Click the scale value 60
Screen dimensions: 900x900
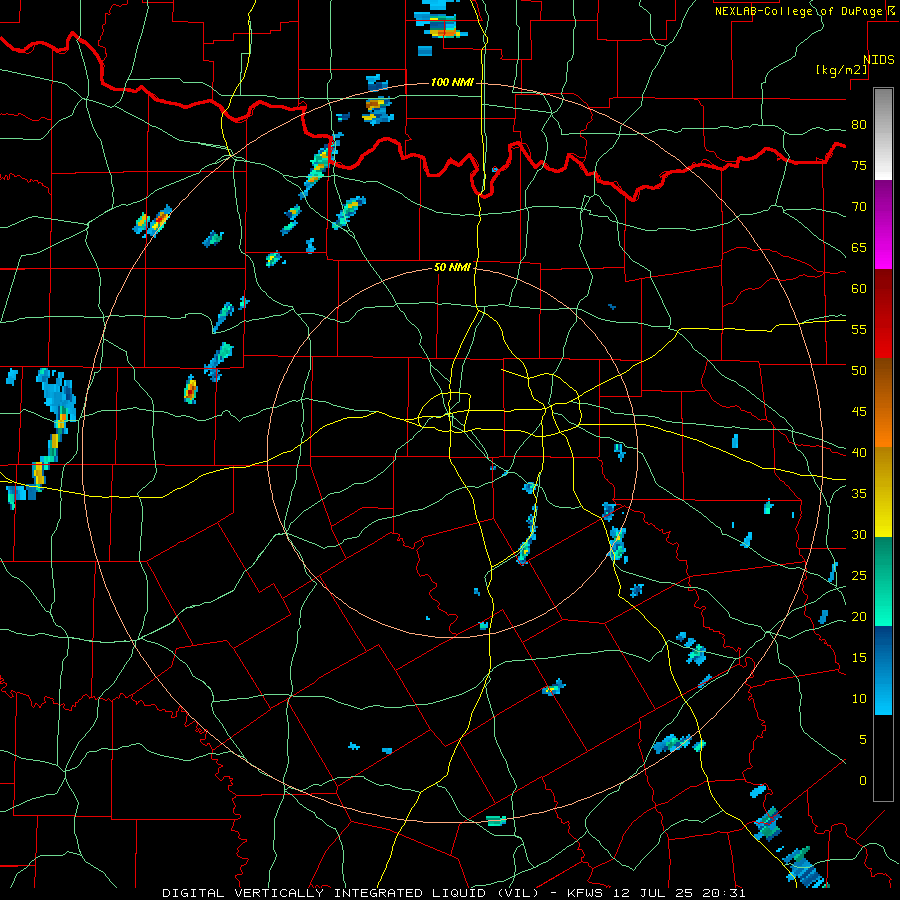[859, 288]
